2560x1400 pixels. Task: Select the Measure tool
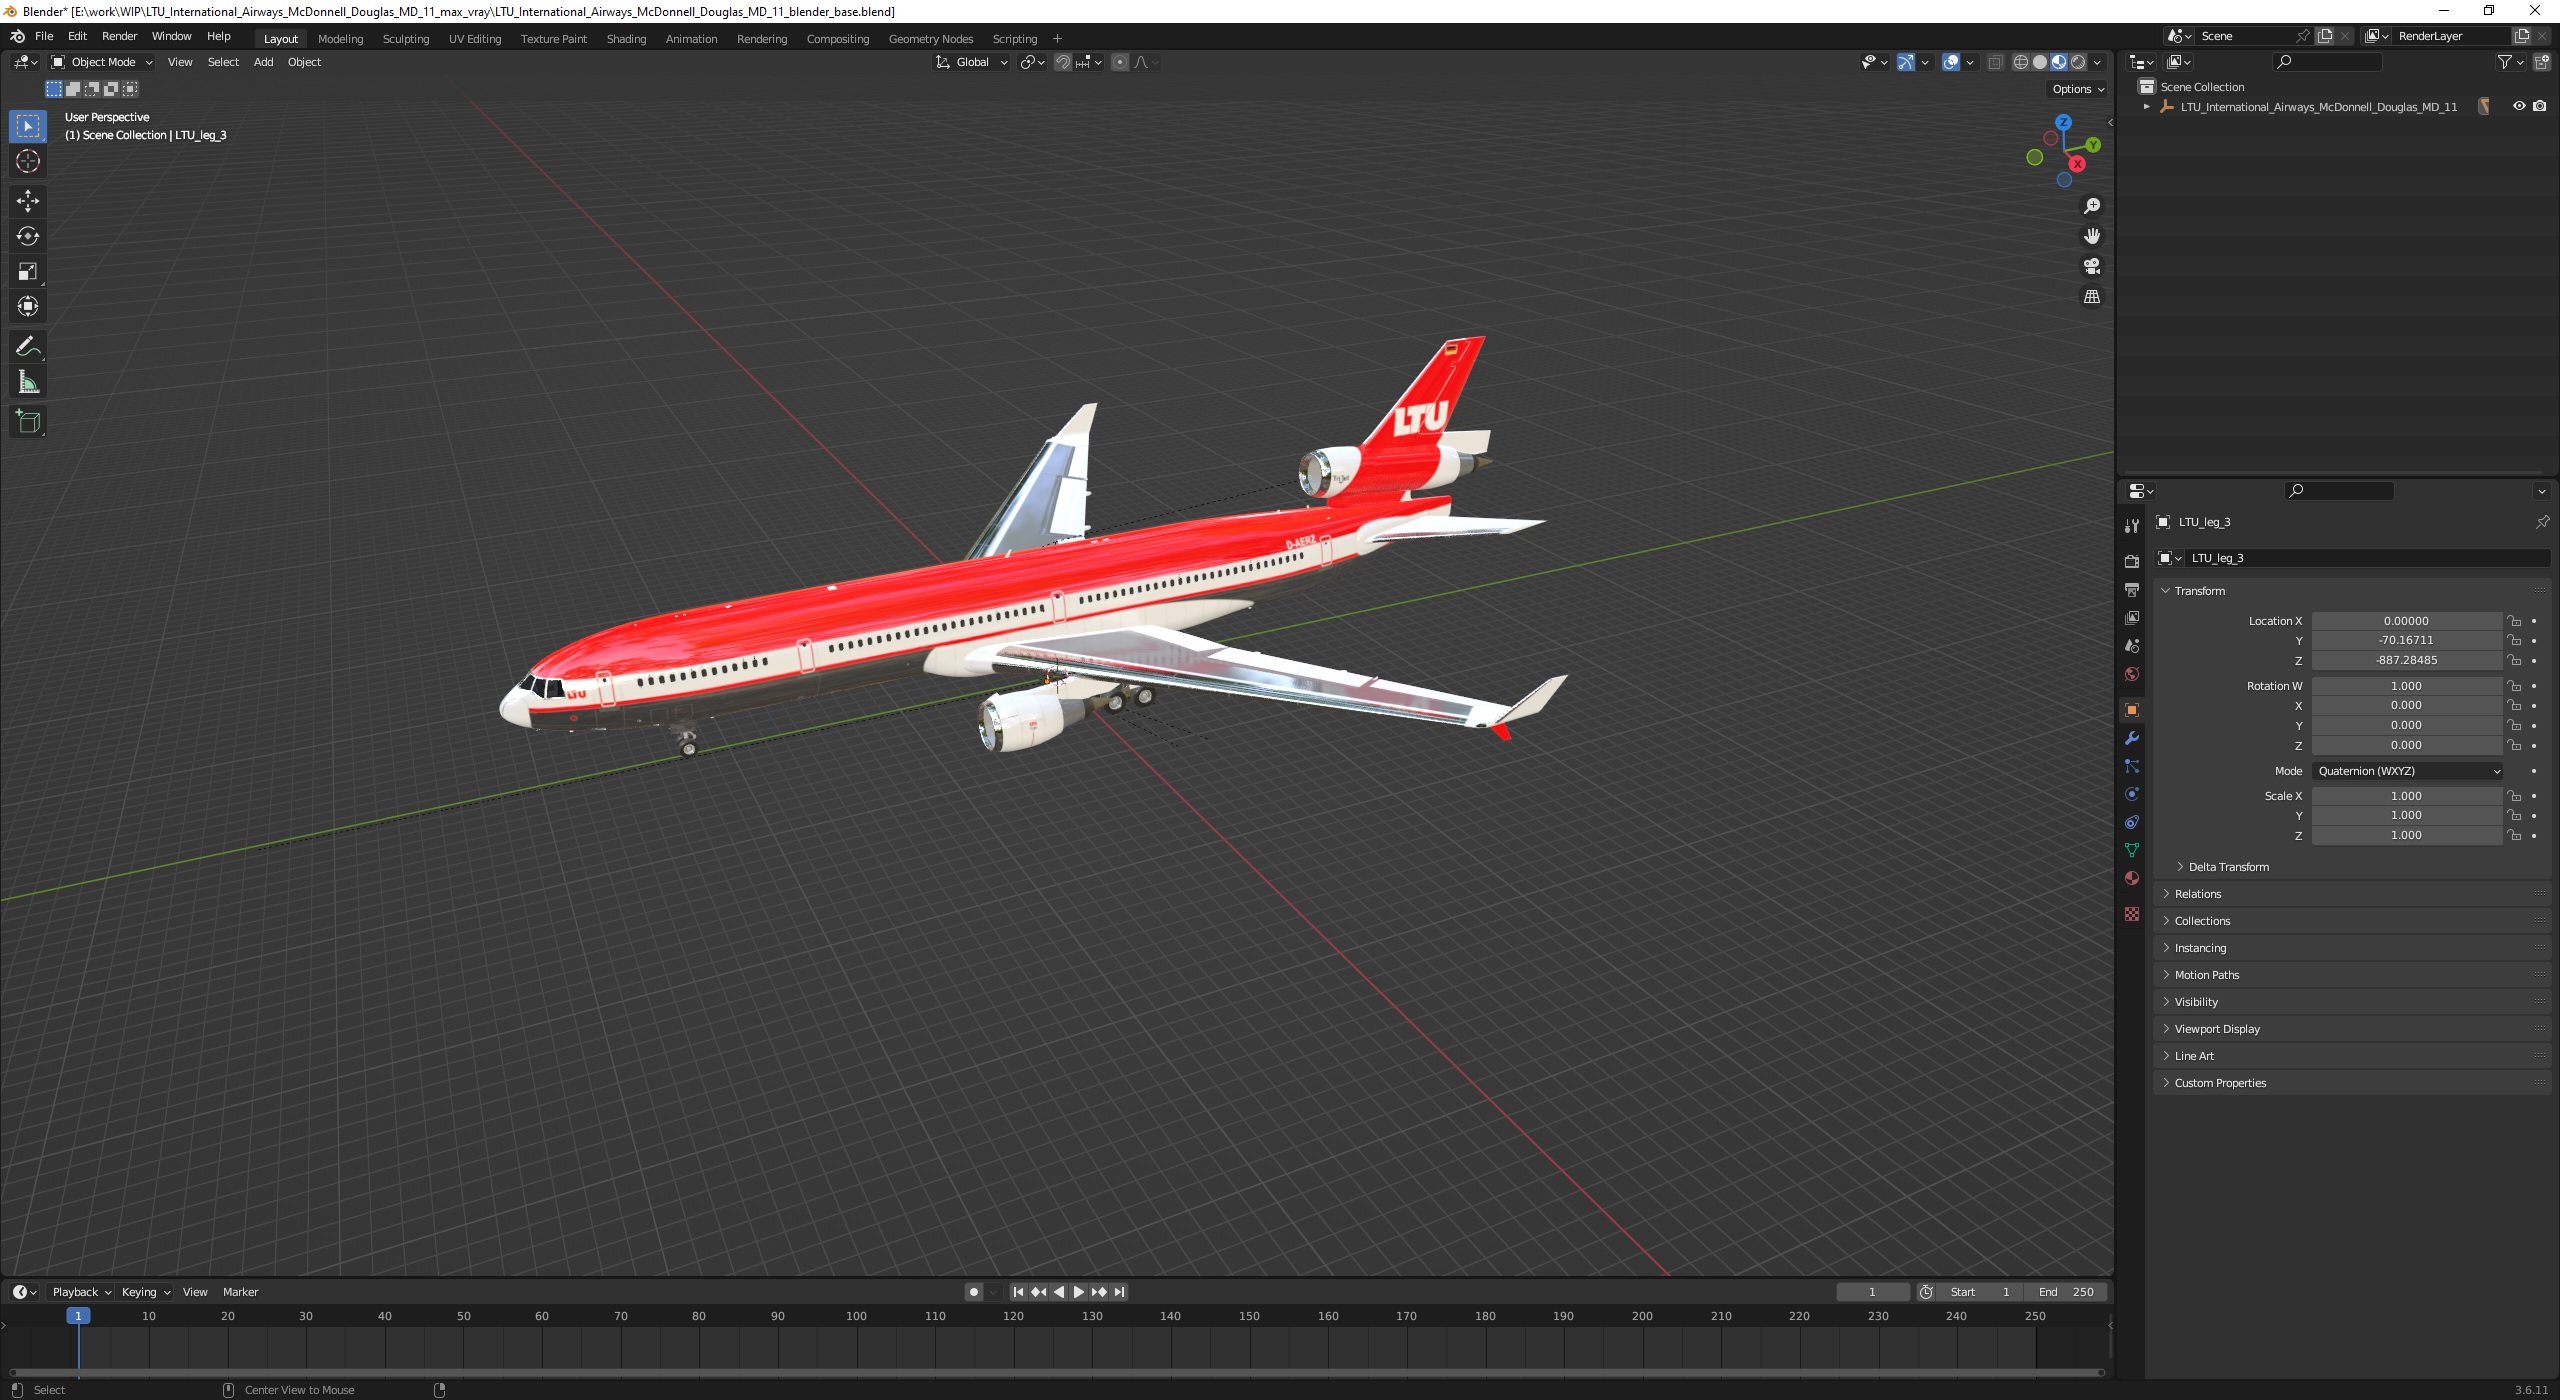[x=28, y=382]
